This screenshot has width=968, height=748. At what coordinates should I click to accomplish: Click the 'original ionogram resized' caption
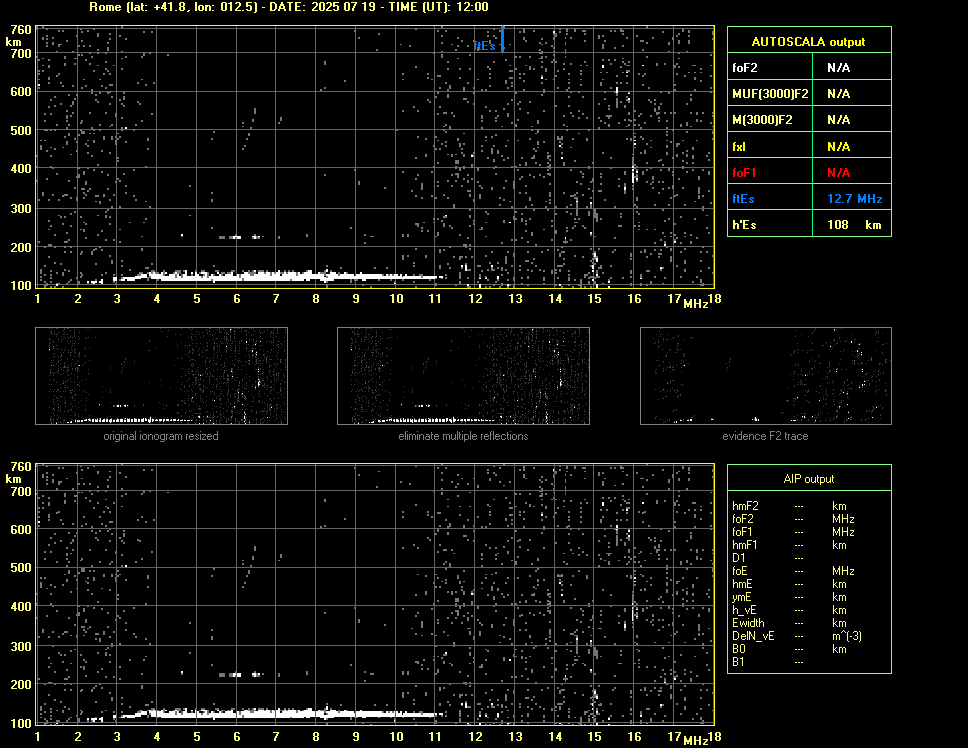point(161,436)
